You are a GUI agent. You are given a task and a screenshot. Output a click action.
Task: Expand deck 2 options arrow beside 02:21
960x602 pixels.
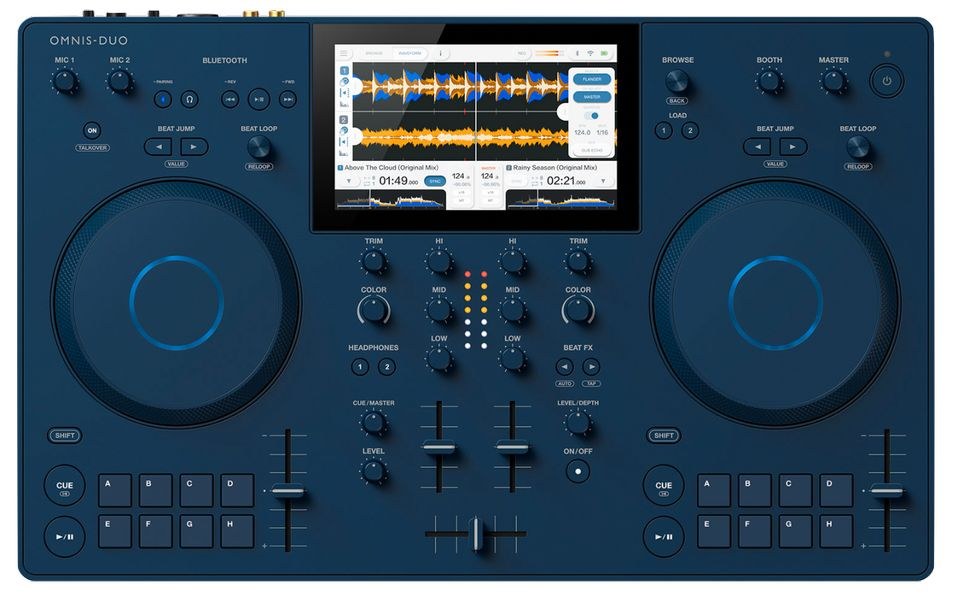603,181
